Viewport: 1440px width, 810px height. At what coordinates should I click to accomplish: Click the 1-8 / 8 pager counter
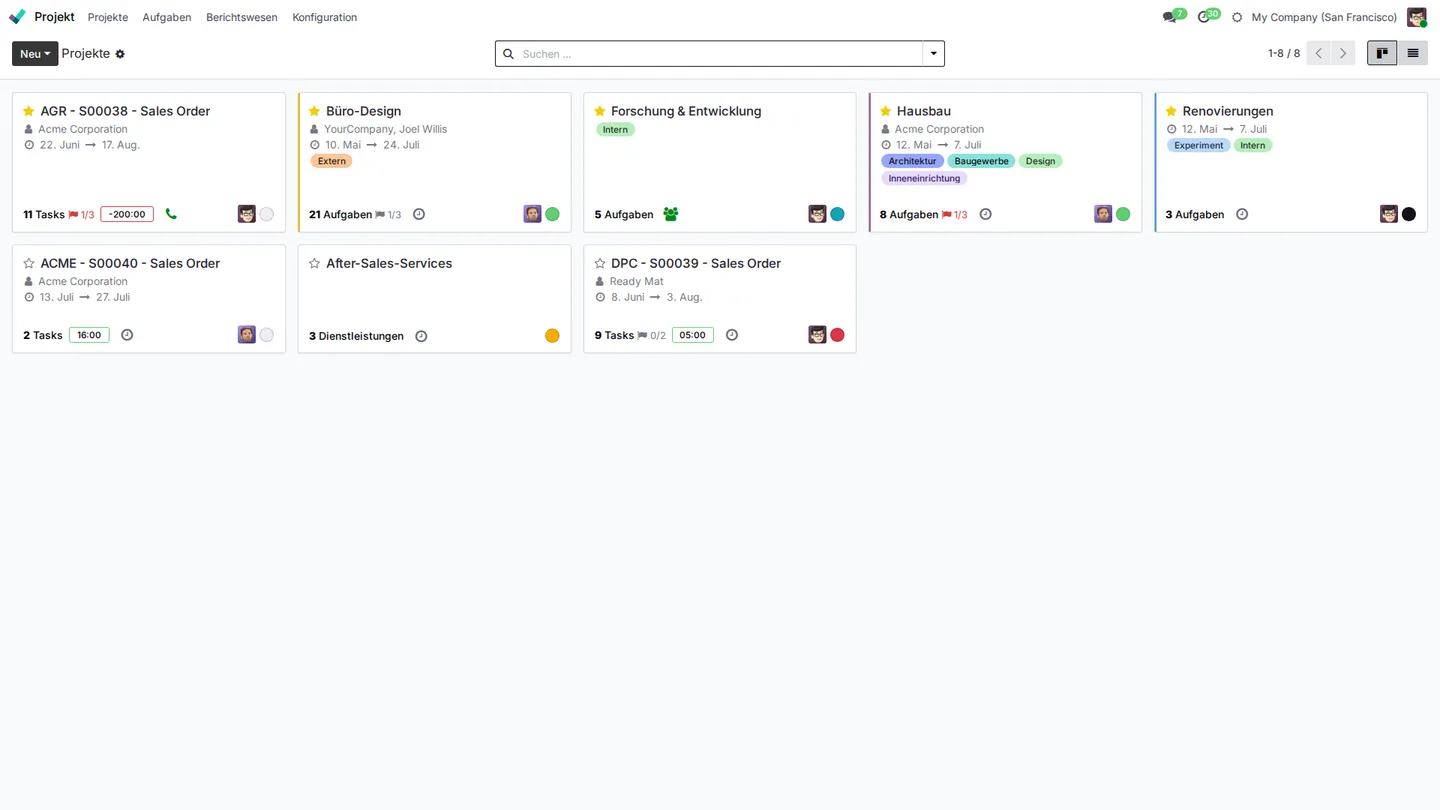[1284, 54]
